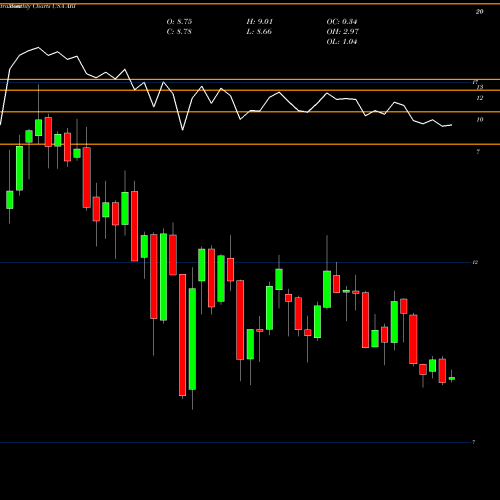Click the last small green candlestick at the right
The width and height of the screenshot is (500, 500).
click(452, 378)
